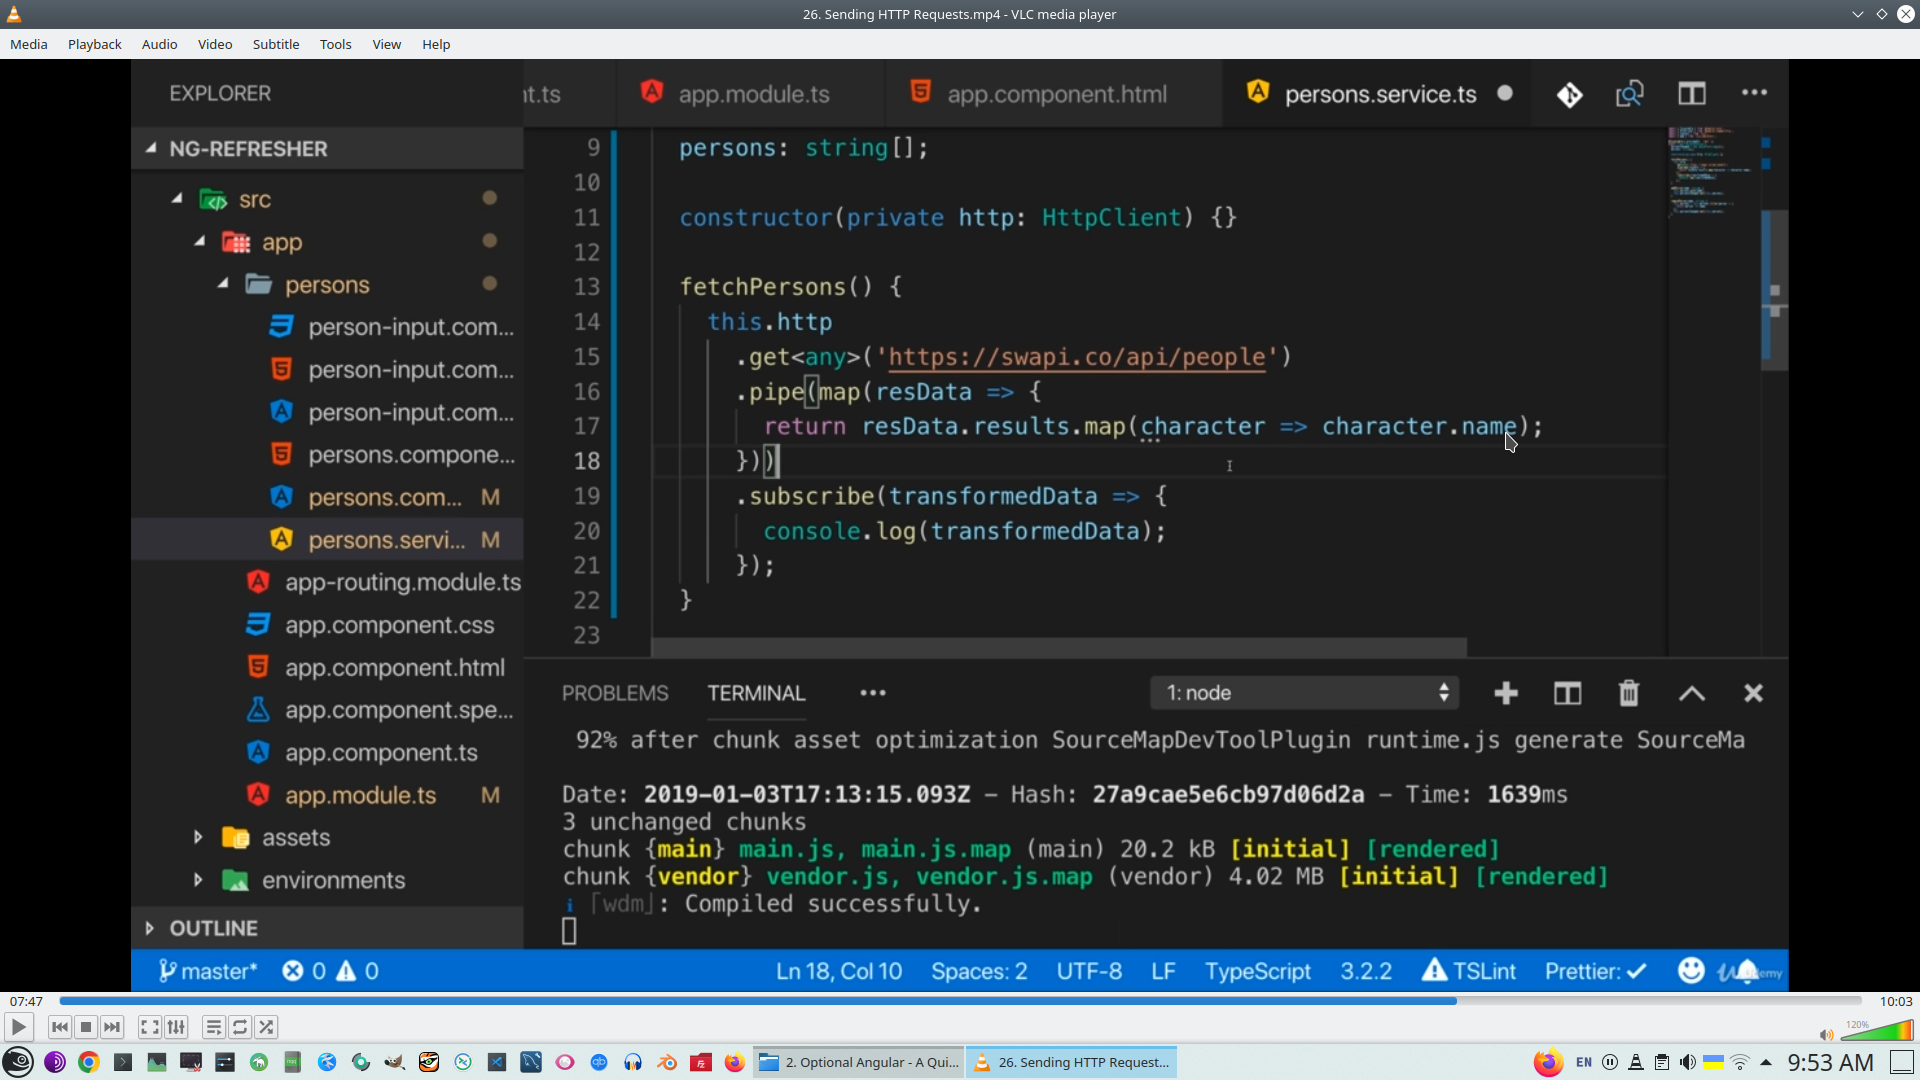The height and width of the screenshot is (1080, 1920).
Task: Skip to next media track
Action: 112,1027
